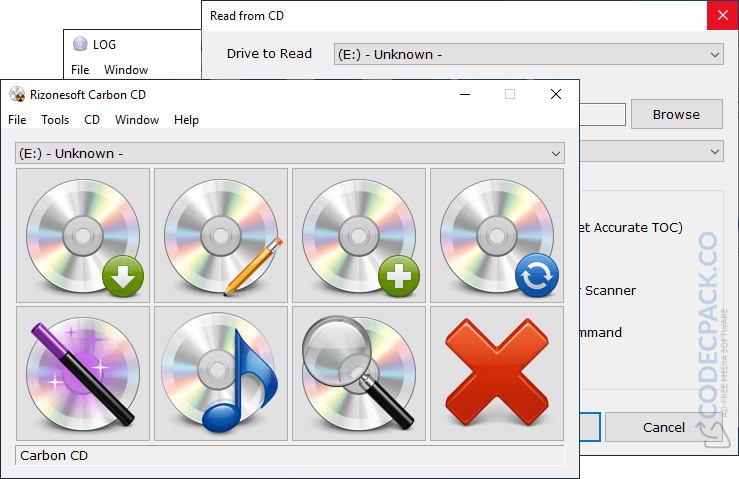
Task: Click the write disc icon with pencil
Action: (x=221, y=235)
